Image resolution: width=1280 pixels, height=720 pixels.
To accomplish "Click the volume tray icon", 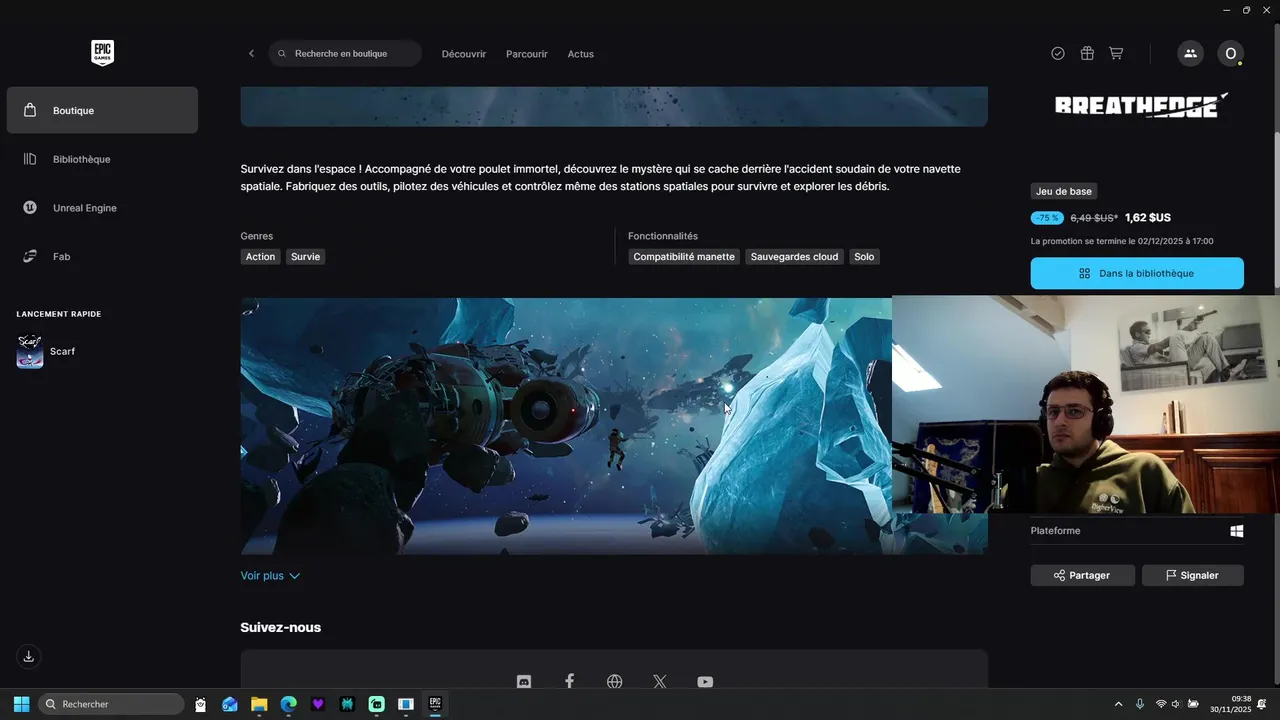I will coord(1176,704).
